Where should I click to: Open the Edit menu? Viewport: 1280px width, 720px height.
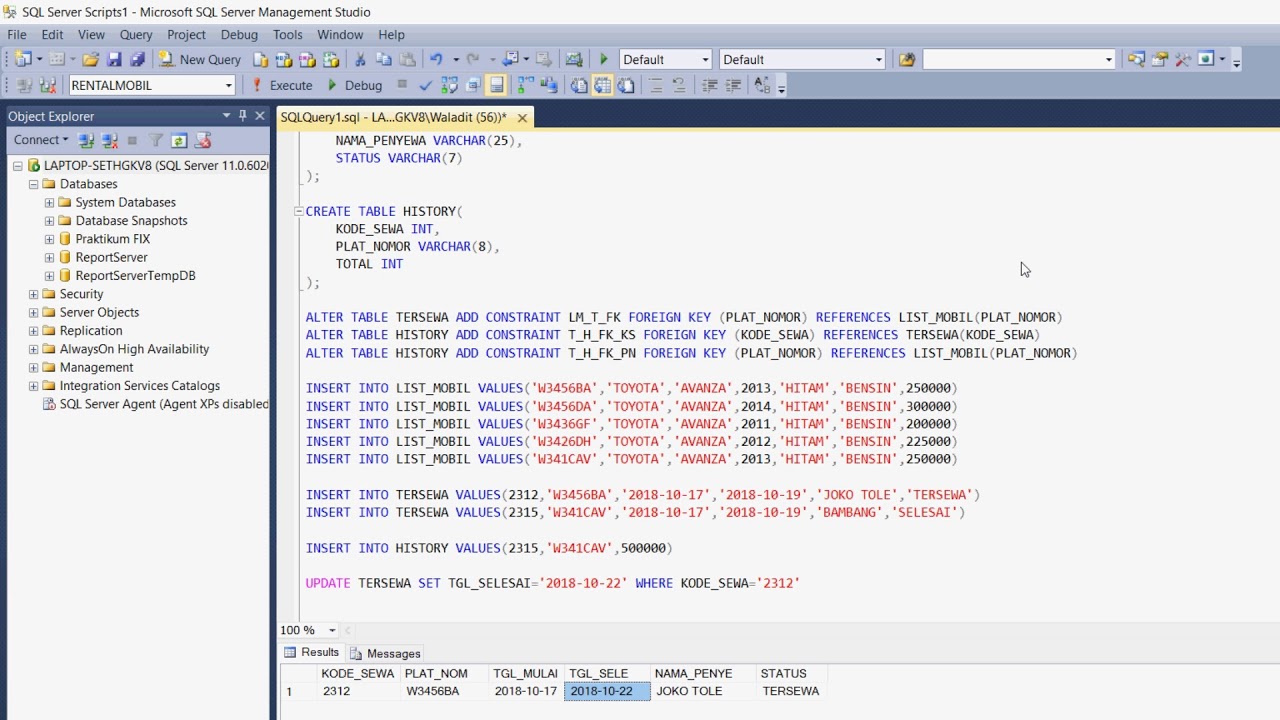point(52,35)
